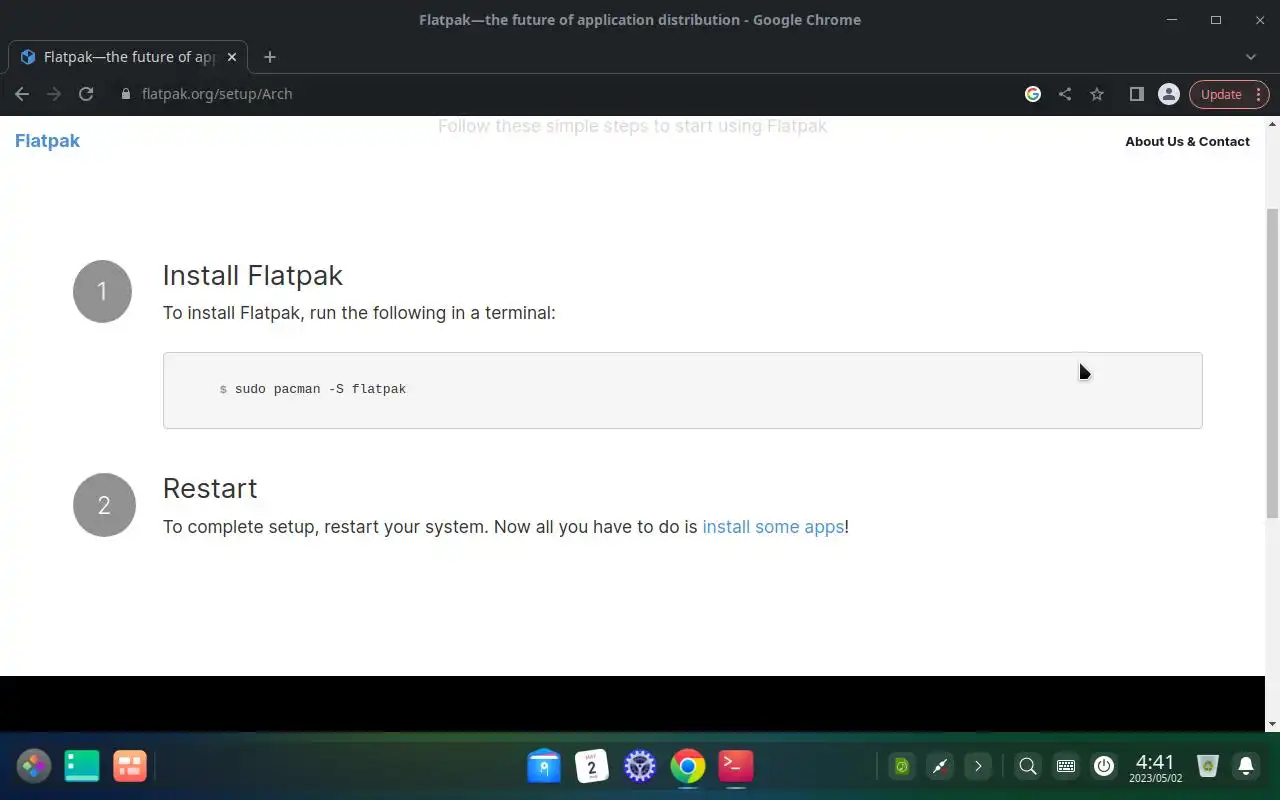Click the Chrome Update button
Screen dimensions: 1280x800
(x=1229, y=94)
